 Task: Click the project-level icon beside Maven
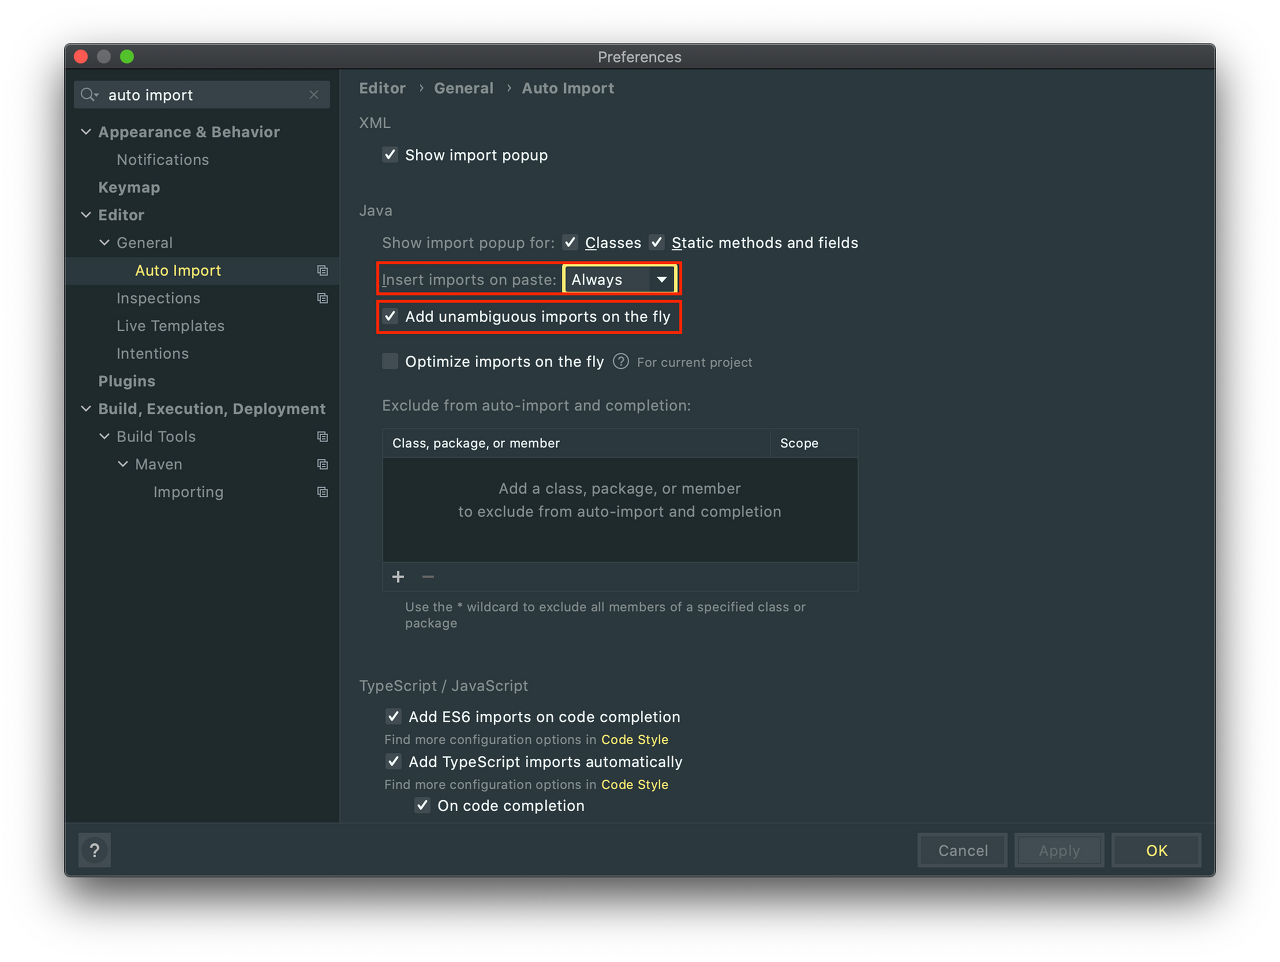click(322, 464)
